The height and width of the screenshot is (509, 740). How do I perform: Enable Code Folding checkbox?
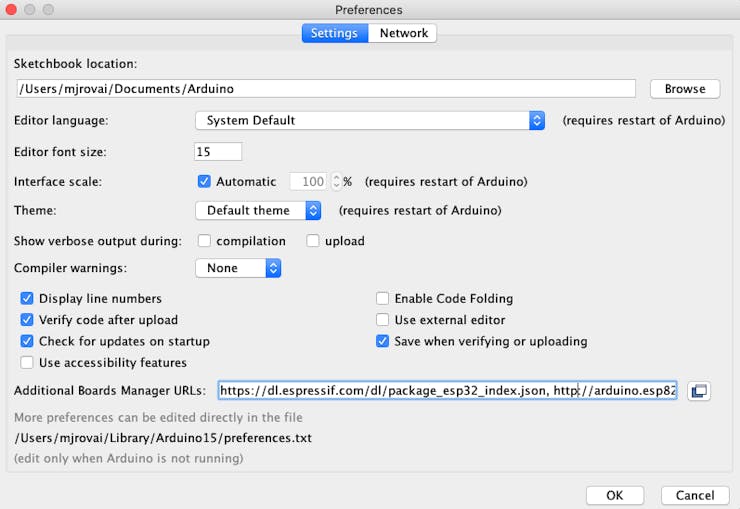point(383,298)
